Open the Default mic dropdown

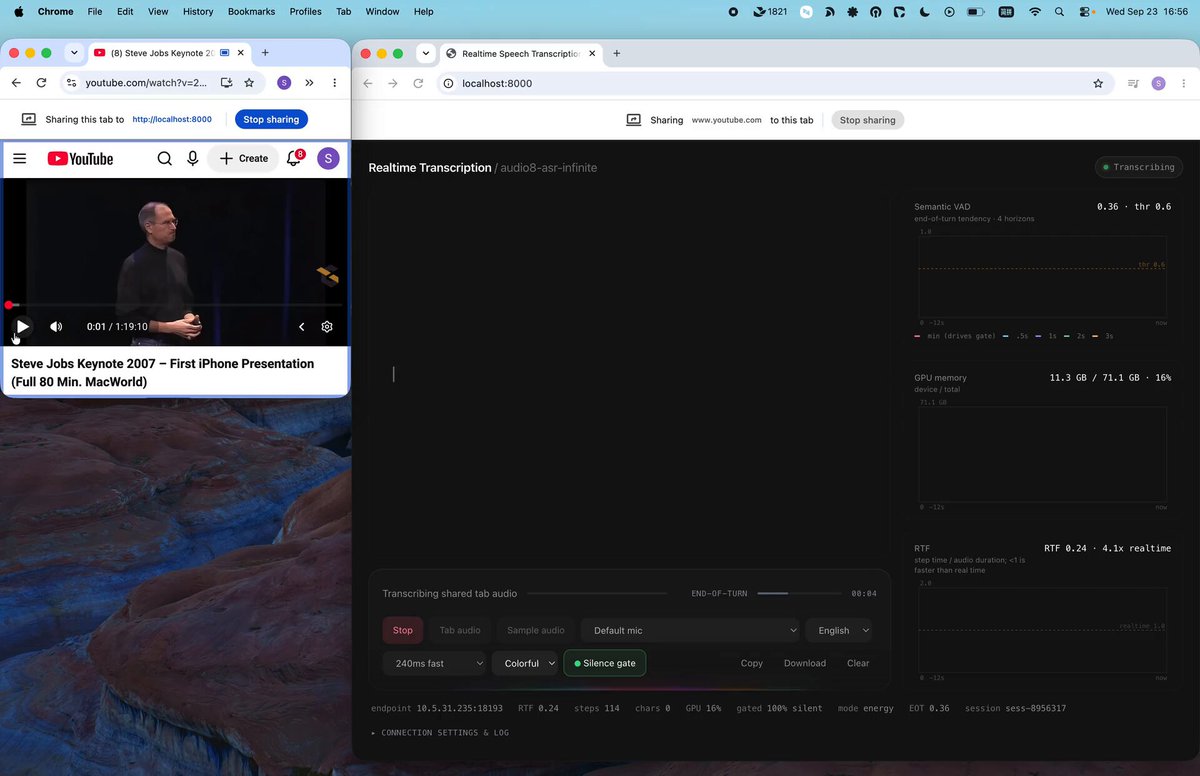(691, 630)
